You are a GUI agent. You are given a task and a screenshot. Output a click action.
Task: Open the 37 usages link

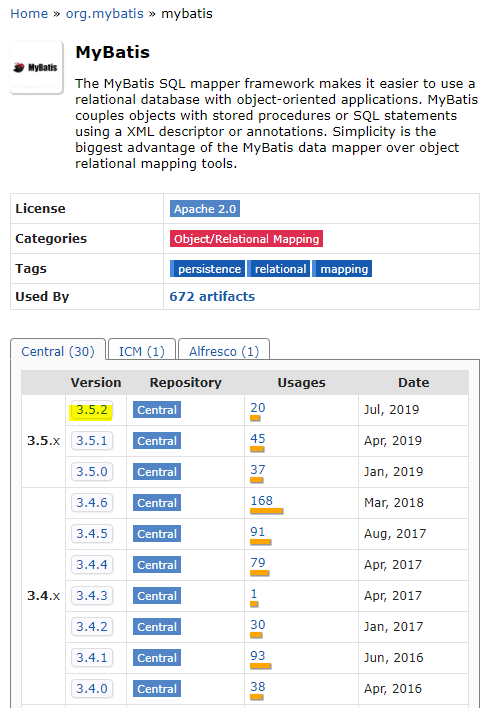[258, 470]
